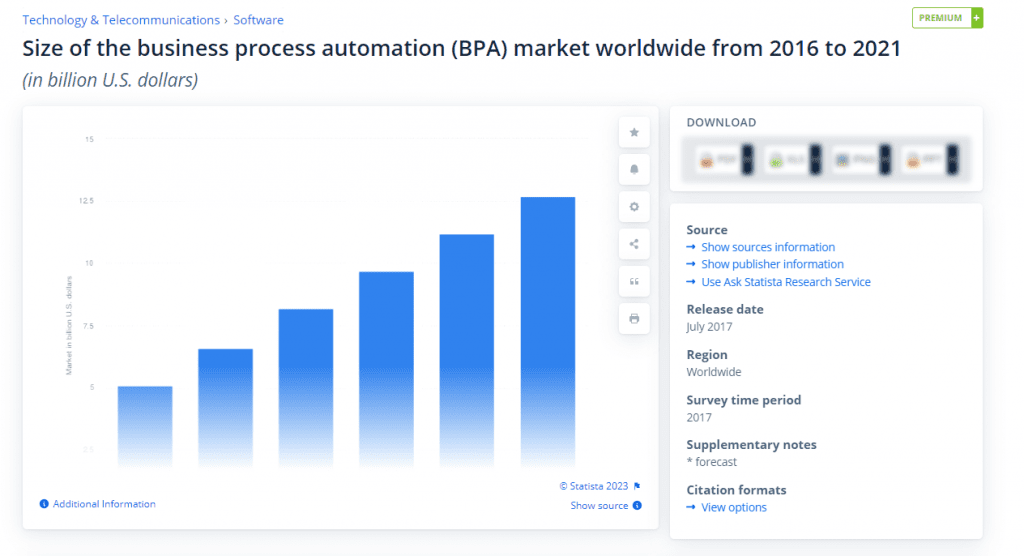Open Use Ask Statista Research Service link
Screen dimensions: 1024x556
coord(785,282)
